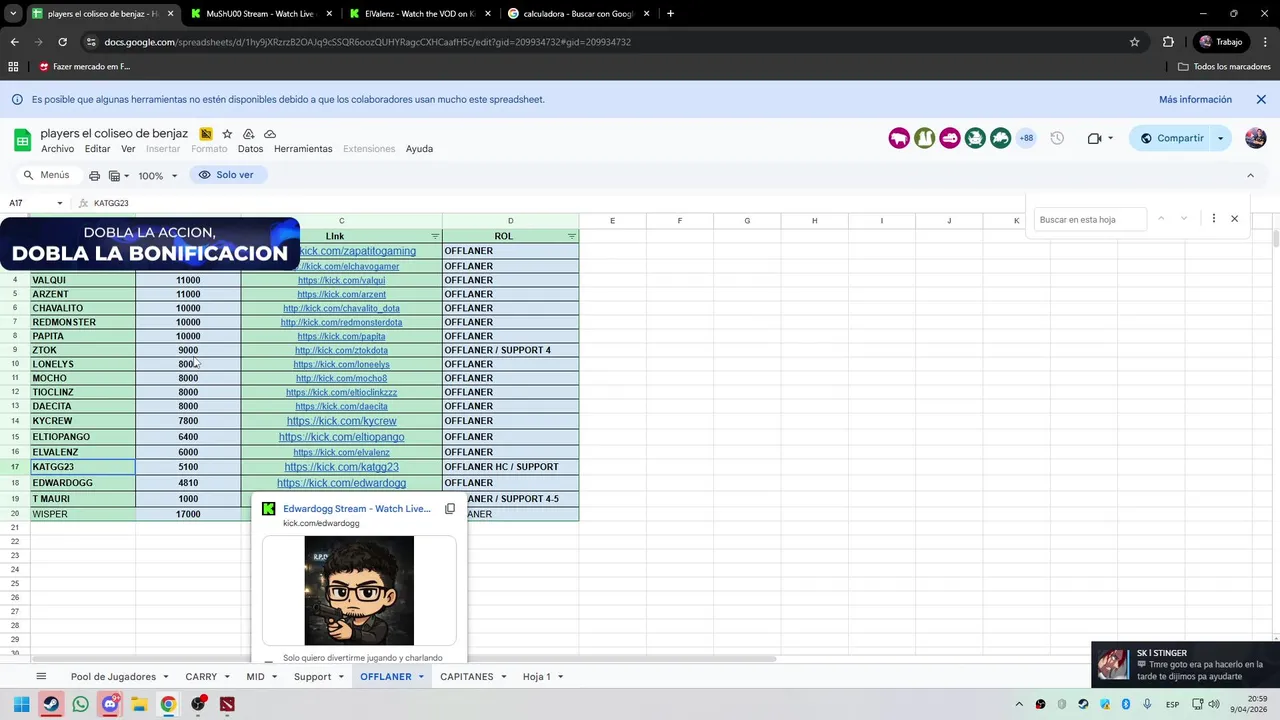Open the CARRY sheet tab menu arrow
This screenshot has height=720, width=1280.
[227, 677]
